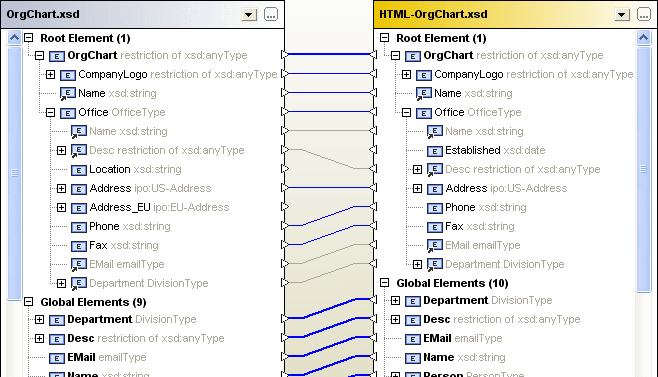Collapse the OrgChart node in right pane
Viewport: 658px width, 377px height.
point(395,55)
